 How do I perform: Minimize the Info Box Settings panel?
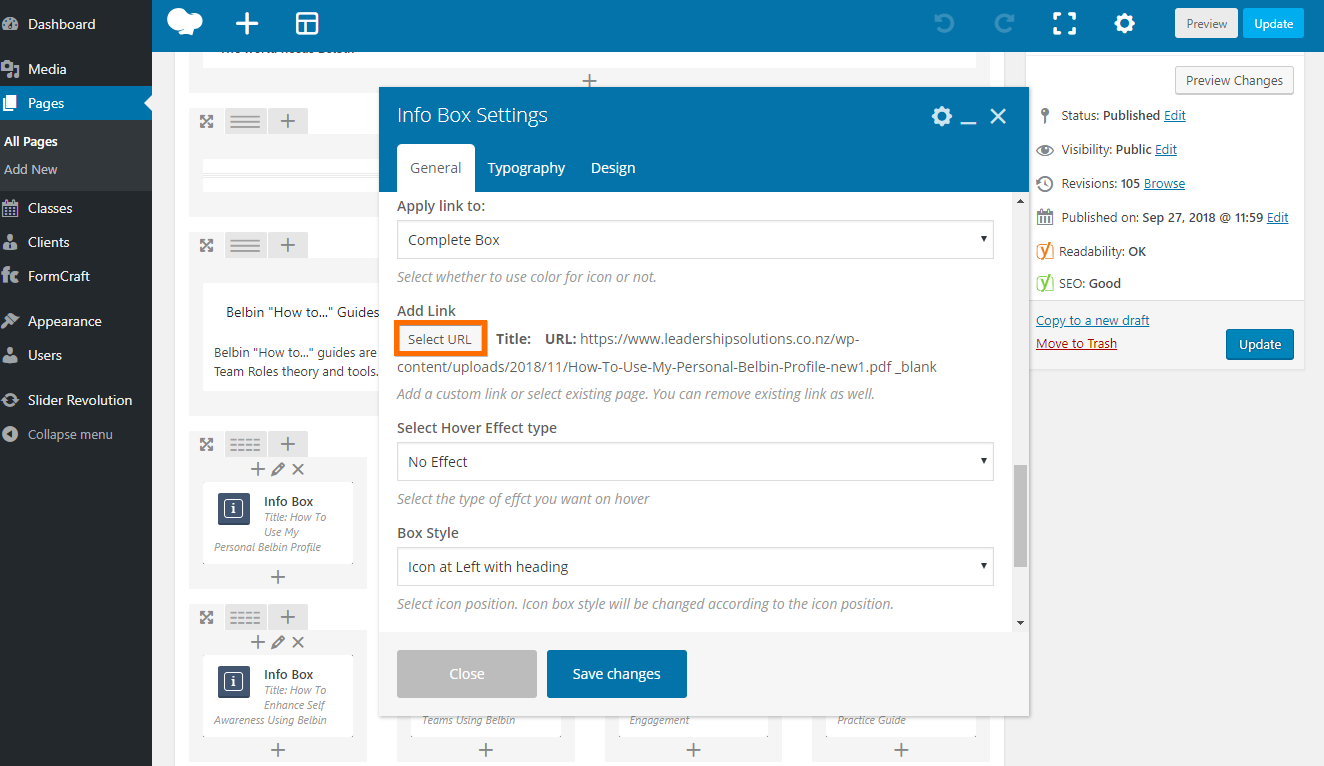coord(968,117)
